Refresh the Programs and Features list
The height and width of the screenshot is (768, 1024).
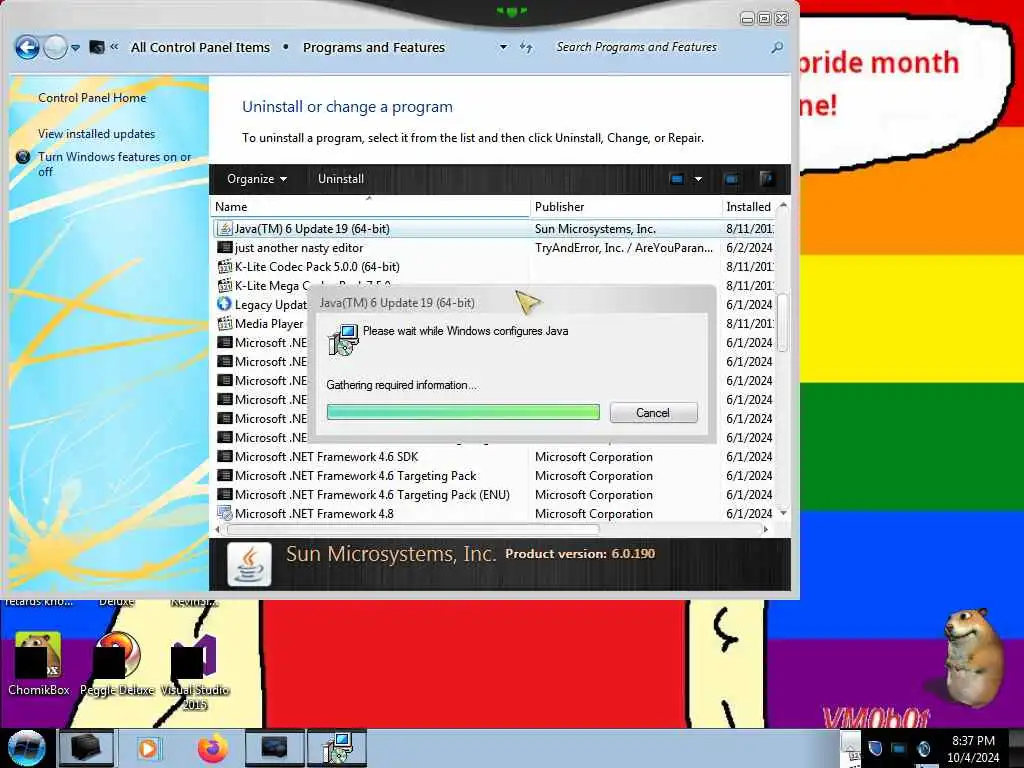[526, 47]
